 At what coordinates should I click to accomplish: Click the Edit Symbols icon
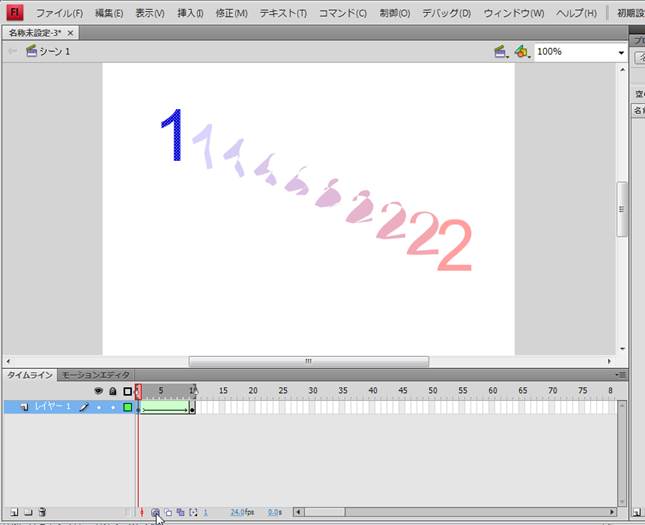521,51
